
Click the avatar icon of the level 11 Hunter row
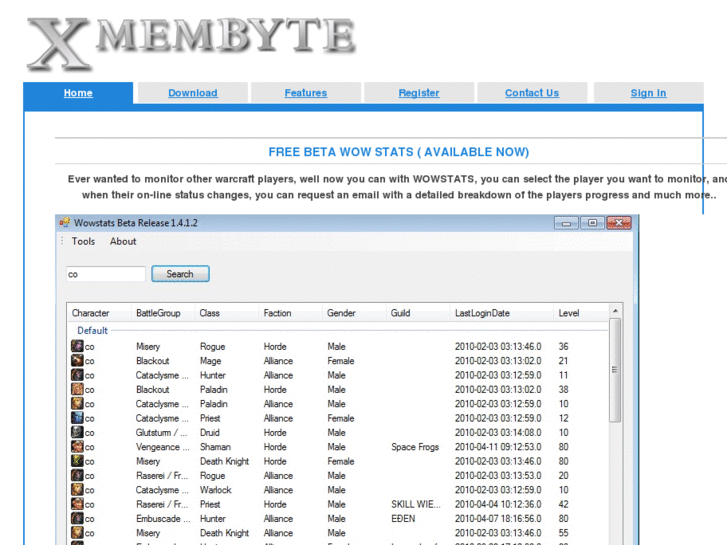(x=77, y=375)
